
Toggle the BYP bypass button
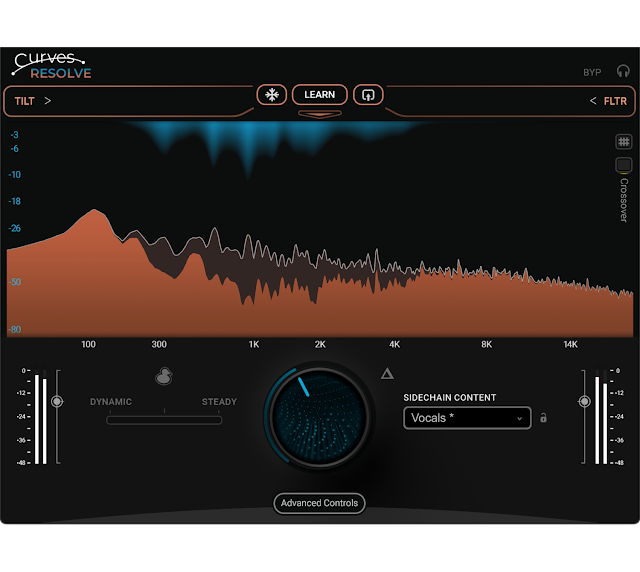[592, 73]
